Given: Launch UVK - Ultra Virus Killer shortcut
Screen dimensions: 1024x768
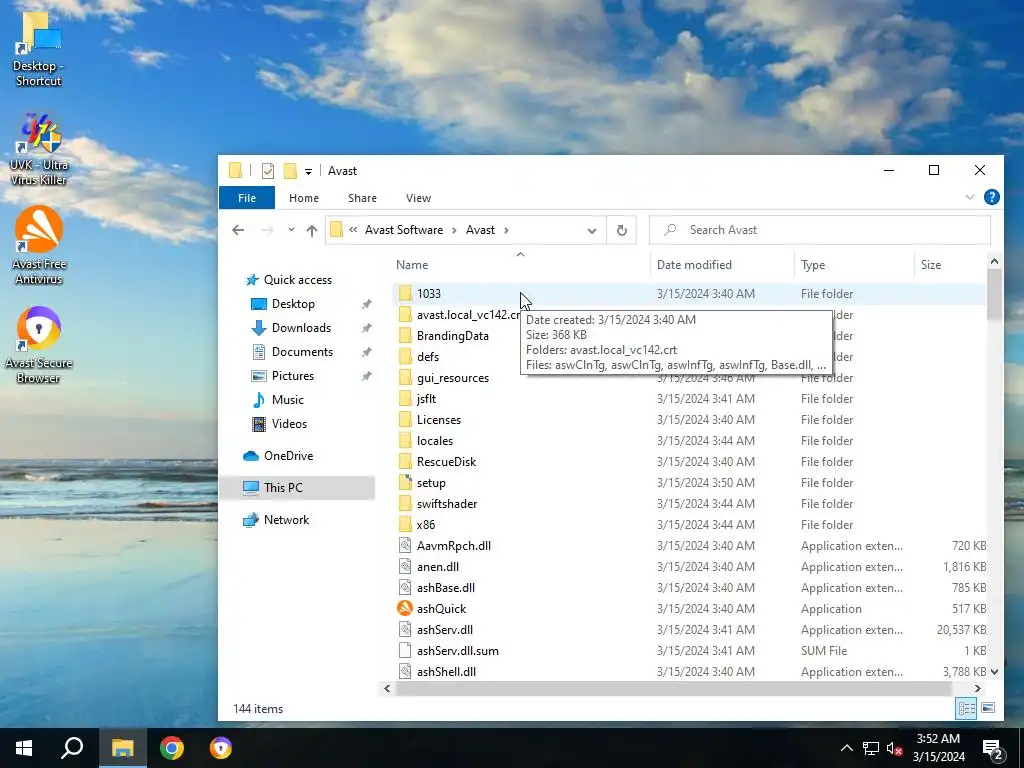Looking at the screenshot, I should (39, 150).
